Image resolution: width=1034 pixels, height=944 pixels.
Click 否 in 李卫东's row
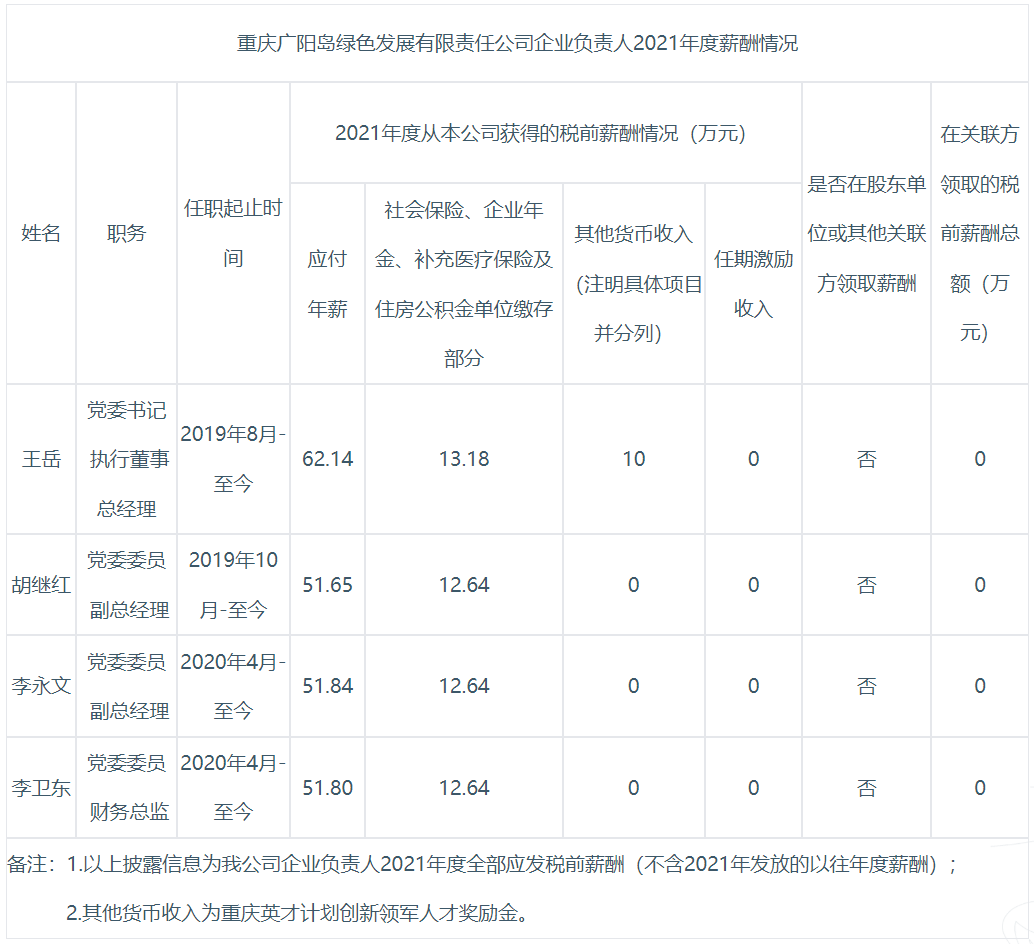(x=867, y=788)
